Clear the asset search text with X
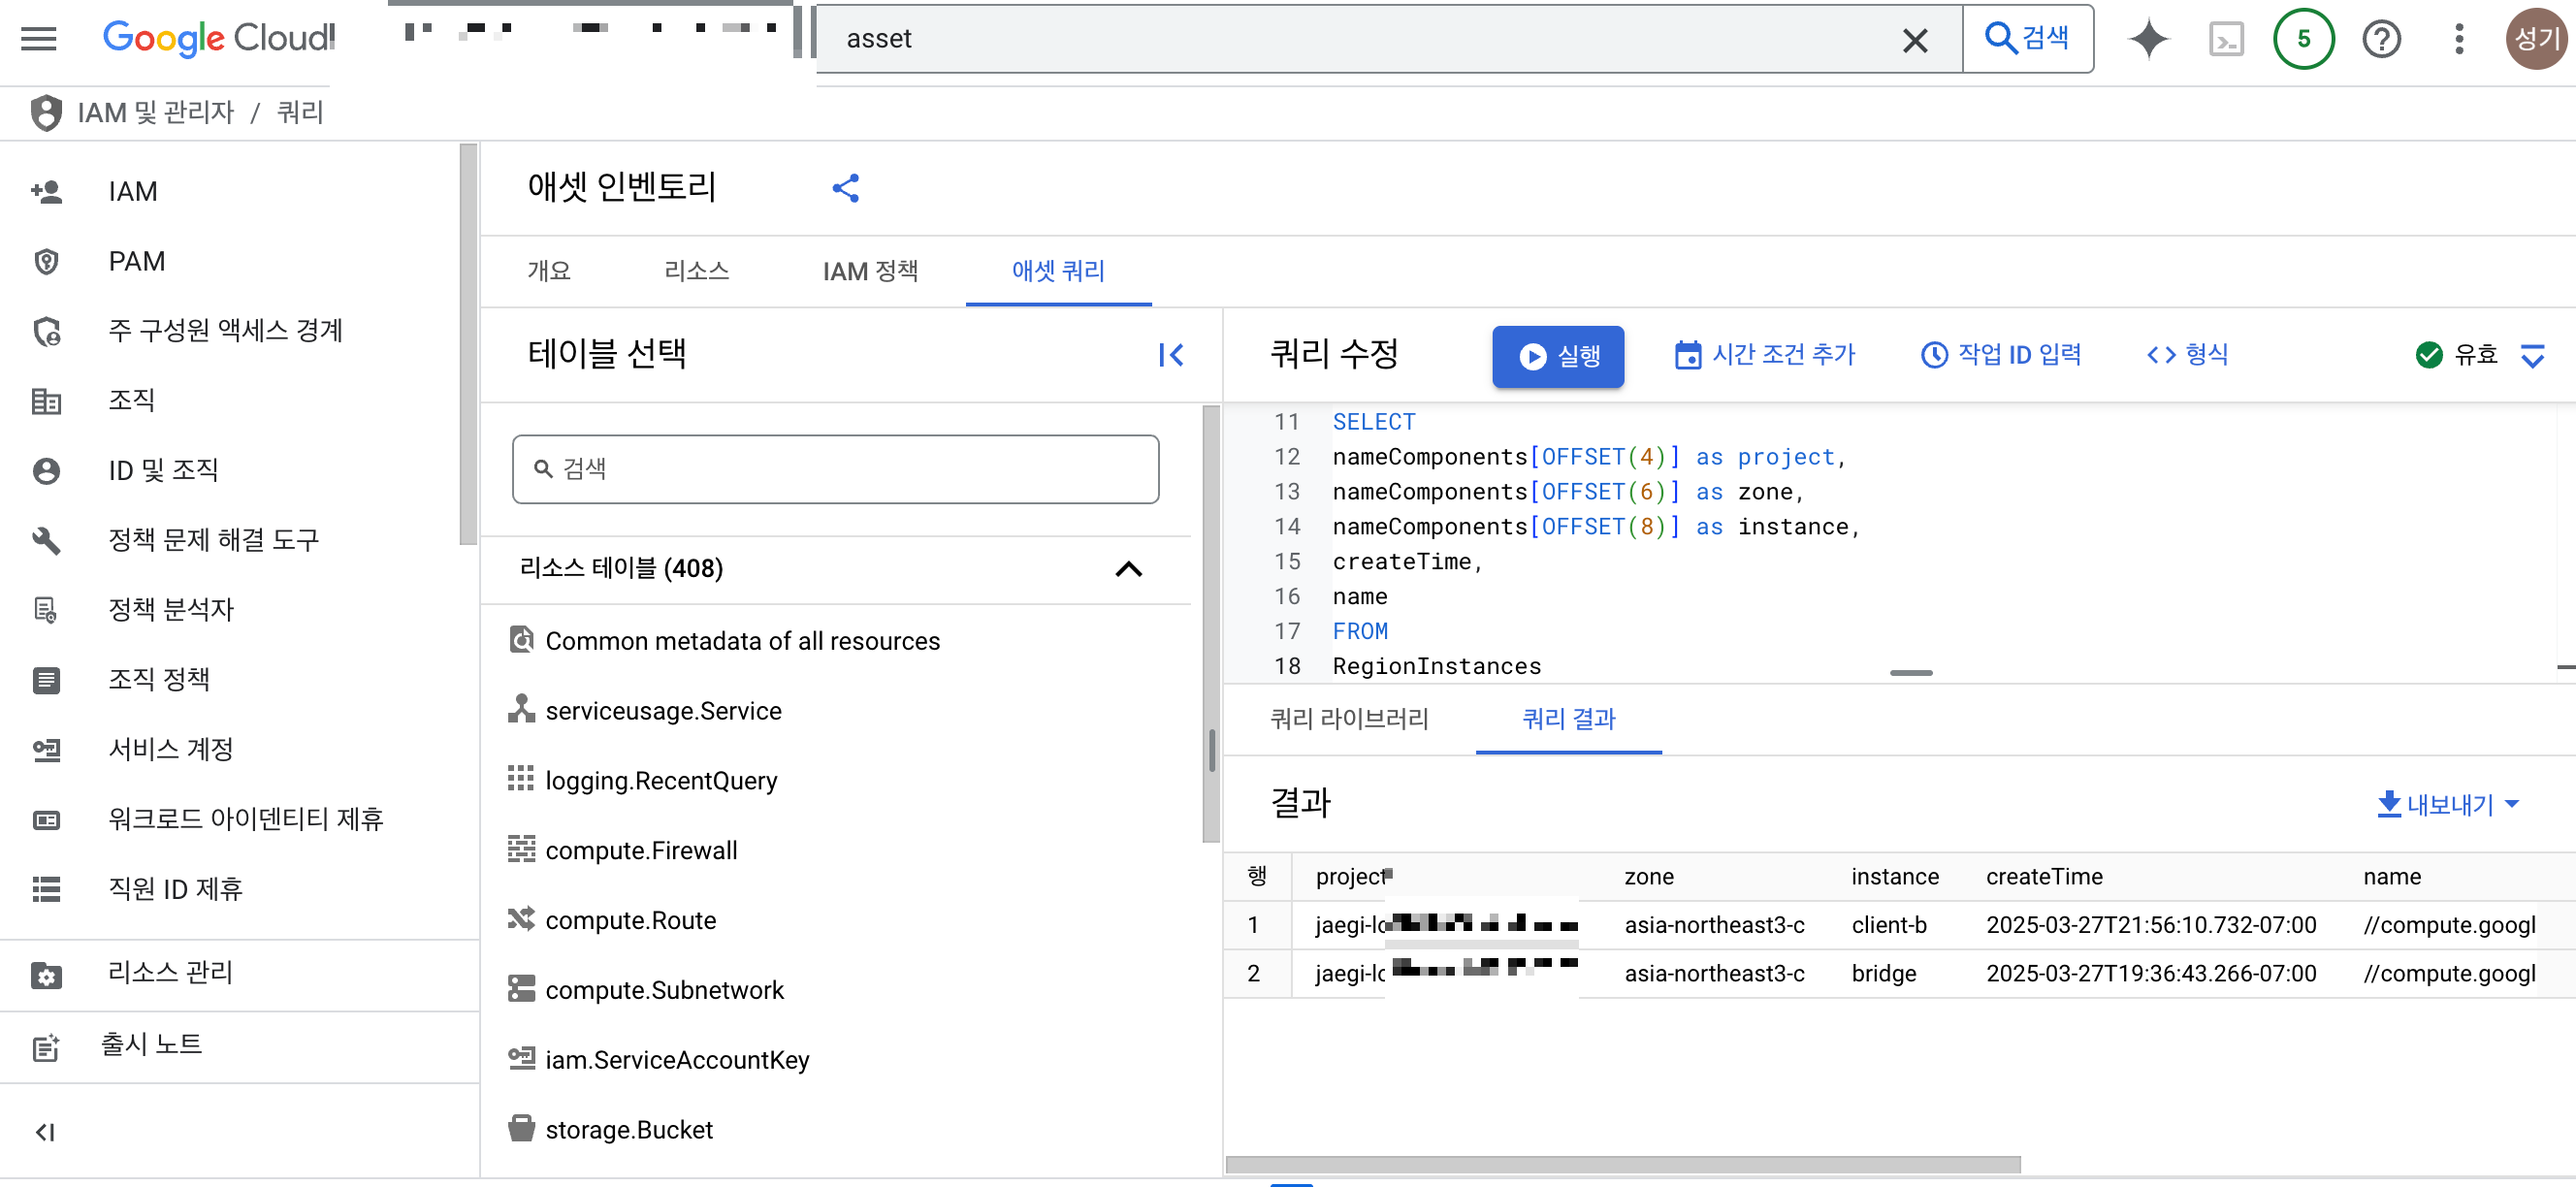The width and height of the screenshot is (2576, 1187). 1914,40
